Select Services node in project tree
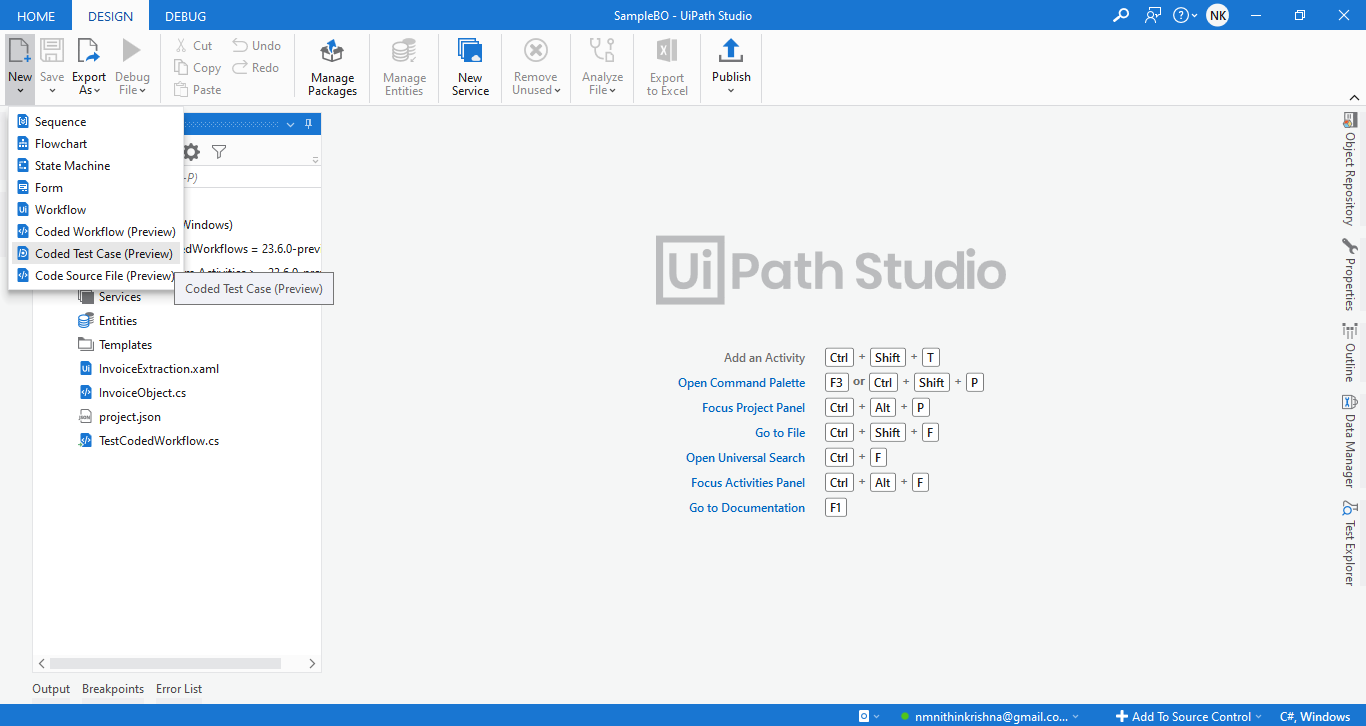This screenshot has width=1366, height=726. click(119, 297)
